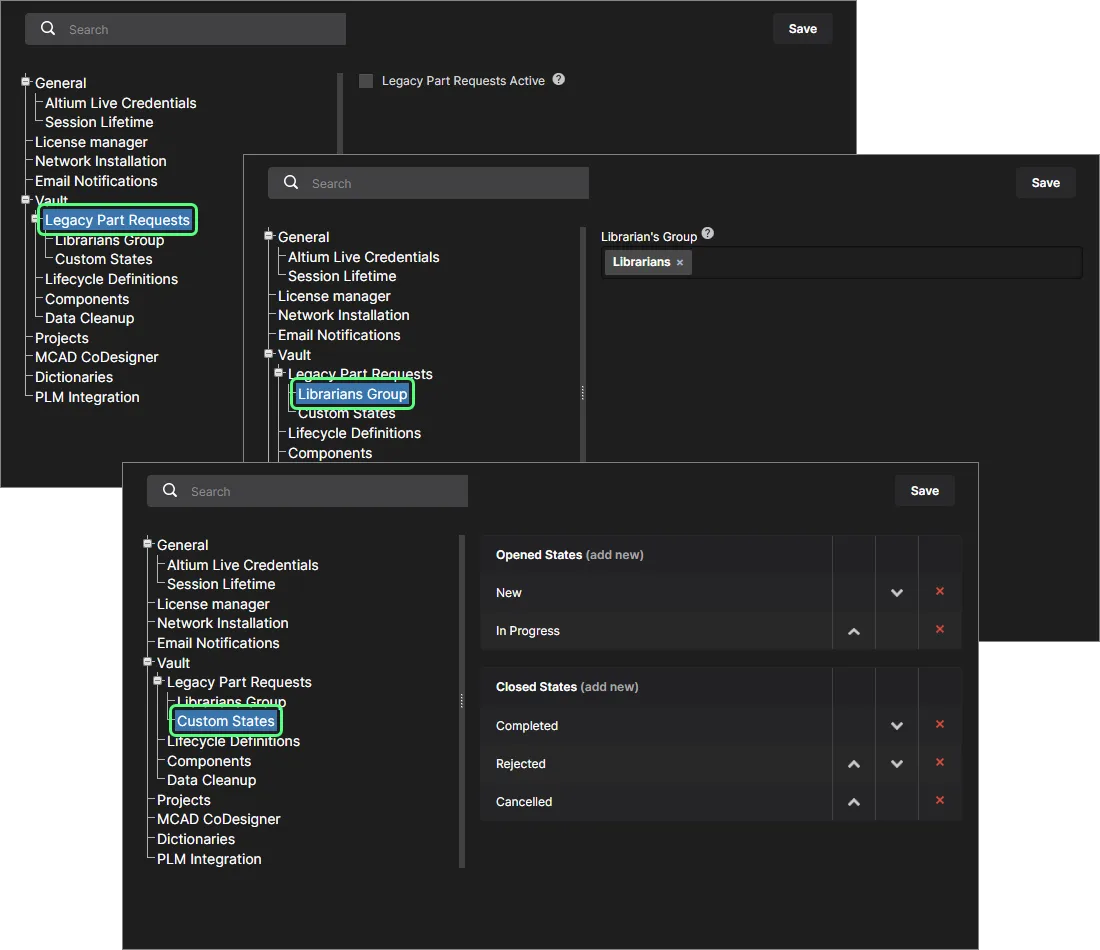Move the New state down
The image size is (1100, 950).
click(x=897, y=593)
